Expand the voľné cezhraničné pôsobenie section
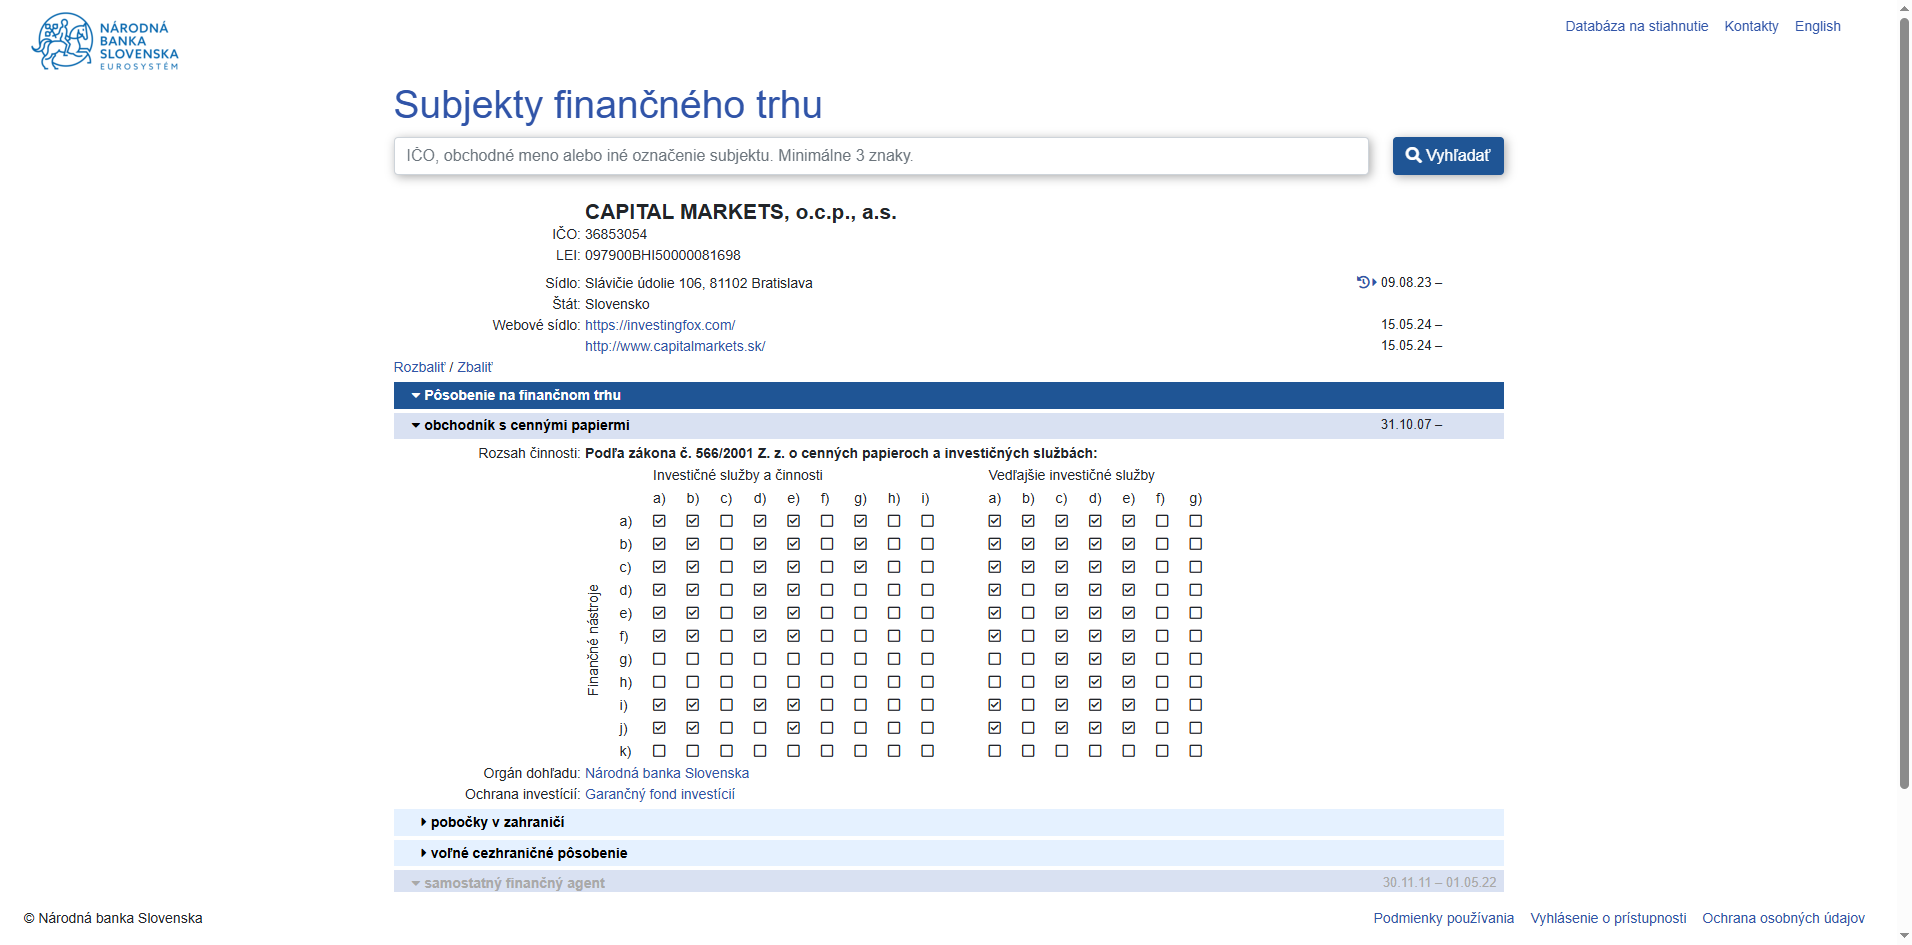1912x945 pixels. click(948, 853)
